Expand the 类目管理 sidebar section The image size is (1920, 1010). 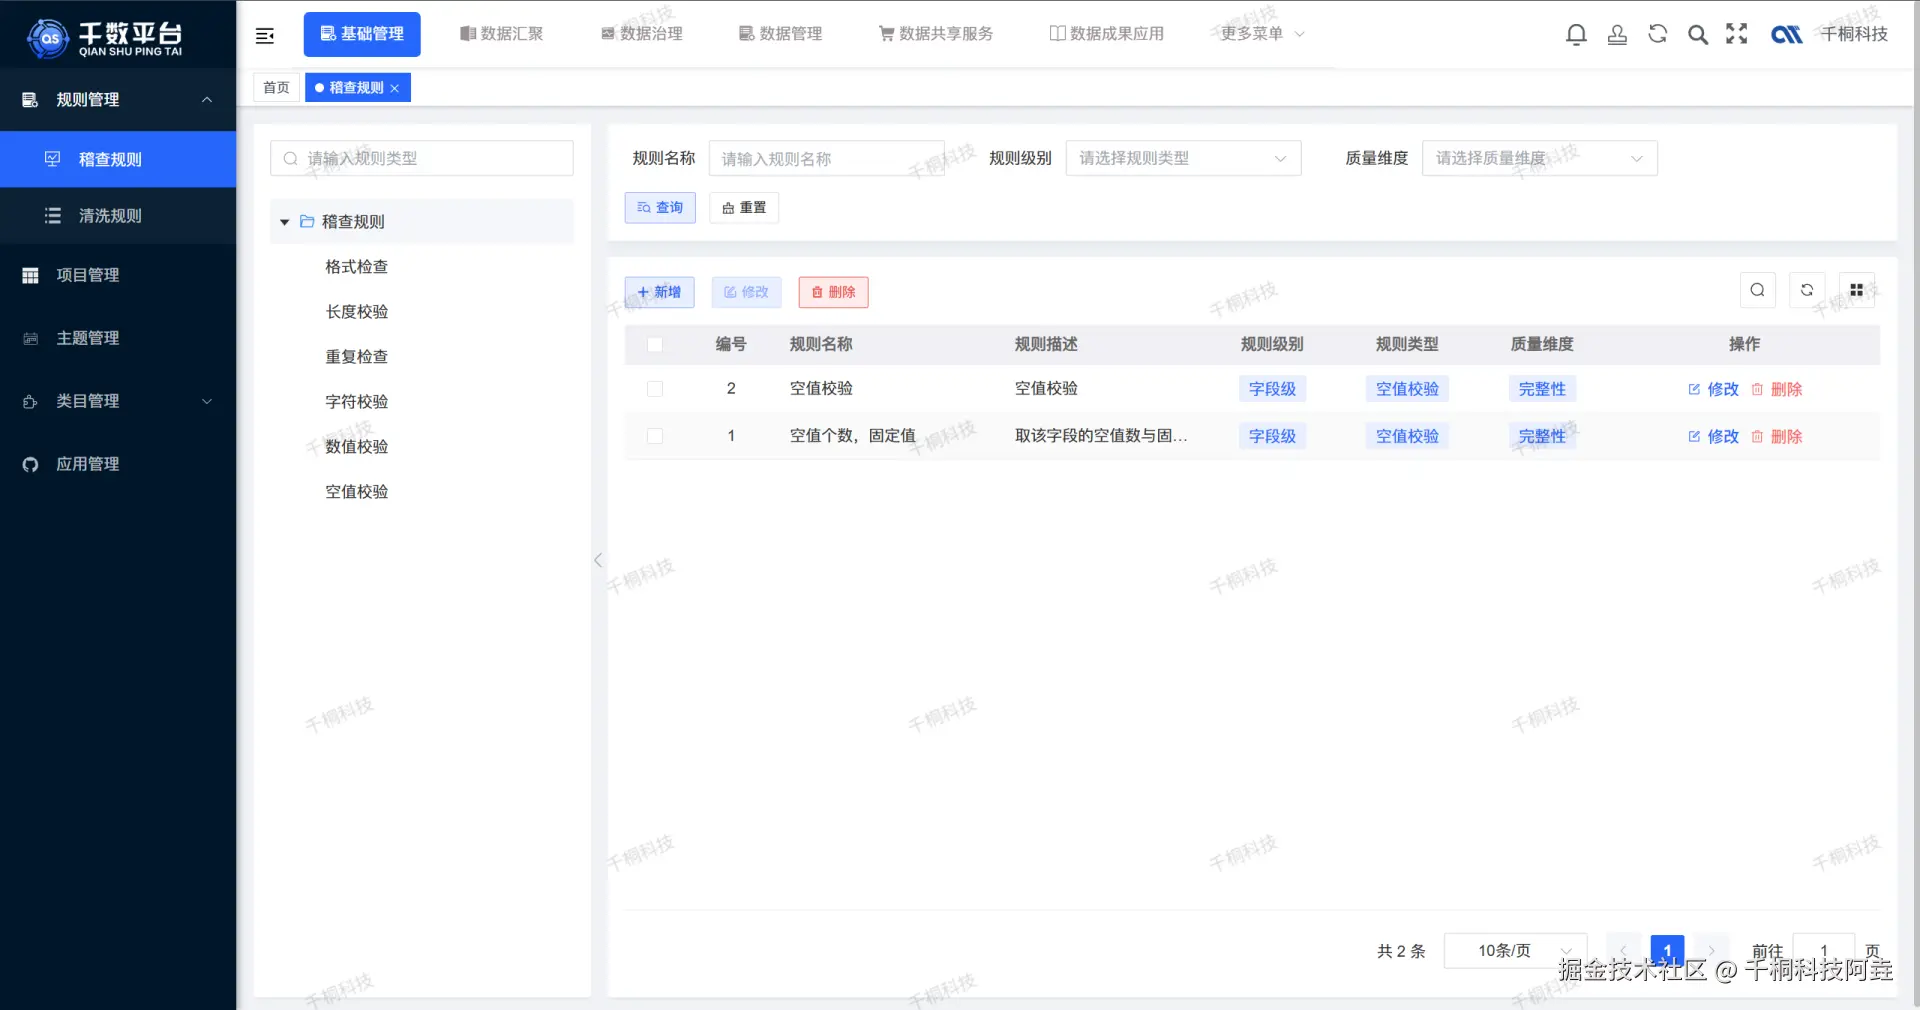coord(118,401)
